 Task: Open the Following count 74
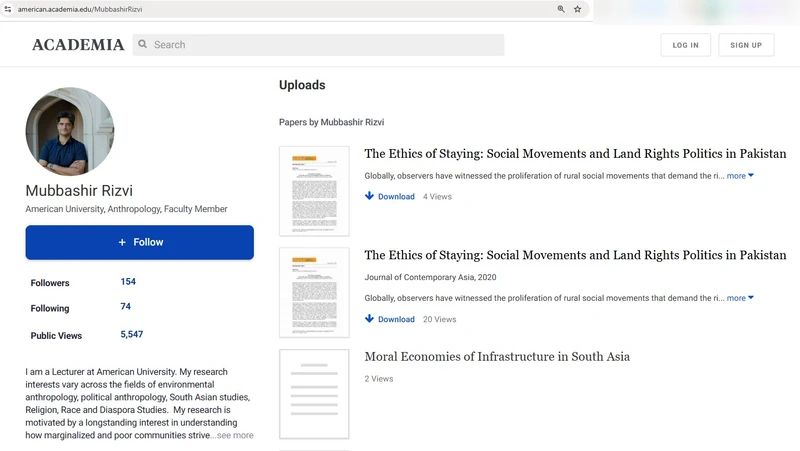click(x=126, y=307)
